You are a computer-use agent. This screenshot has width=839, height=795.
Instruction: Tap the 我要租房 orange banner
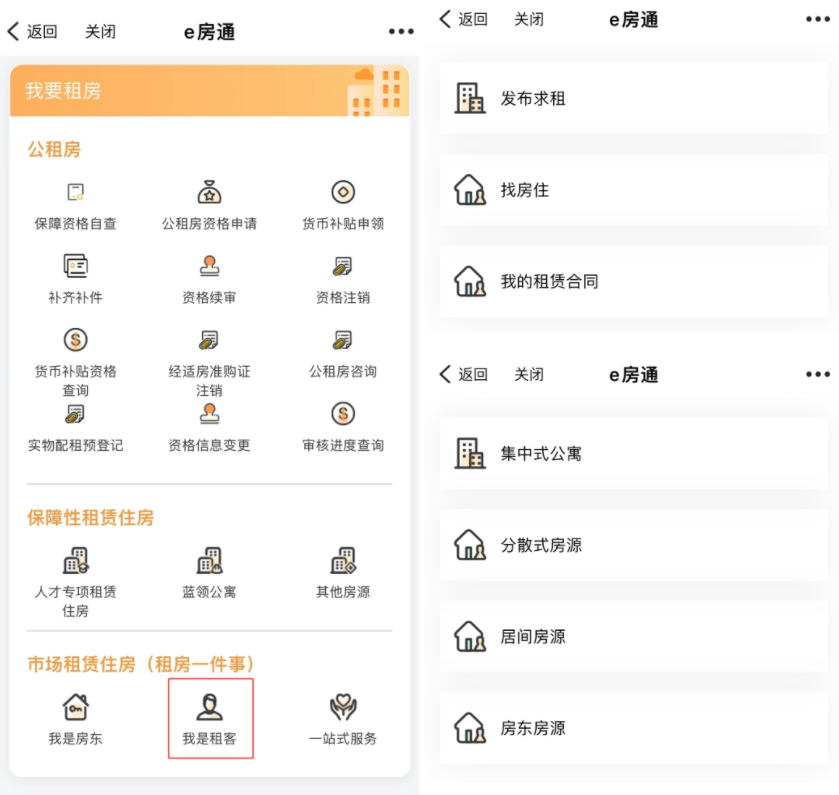point(210,90)
